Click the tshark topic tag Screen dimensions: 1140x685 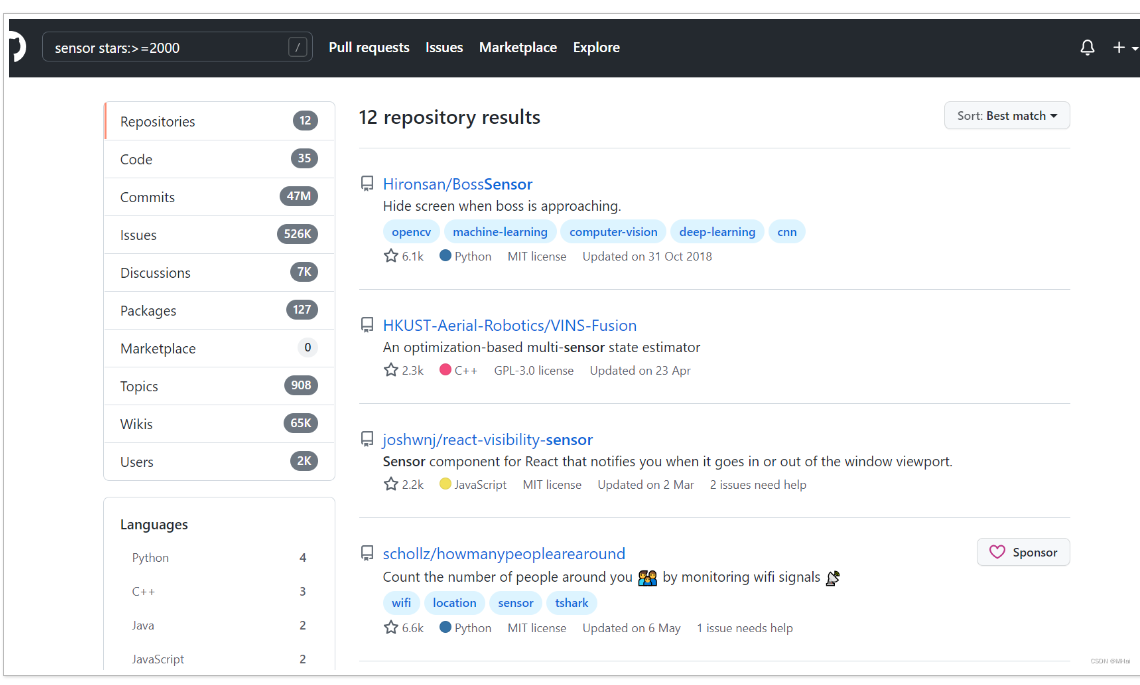(571, 603)
